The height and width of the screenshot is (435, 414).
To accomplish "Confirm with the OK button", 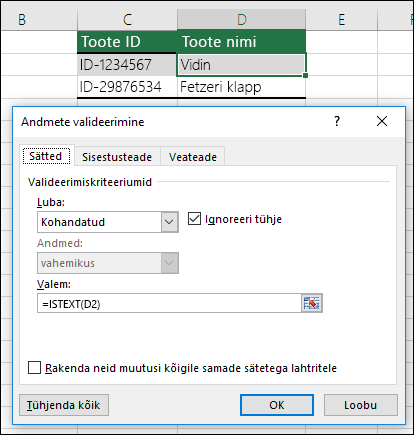I will point(277,405).
